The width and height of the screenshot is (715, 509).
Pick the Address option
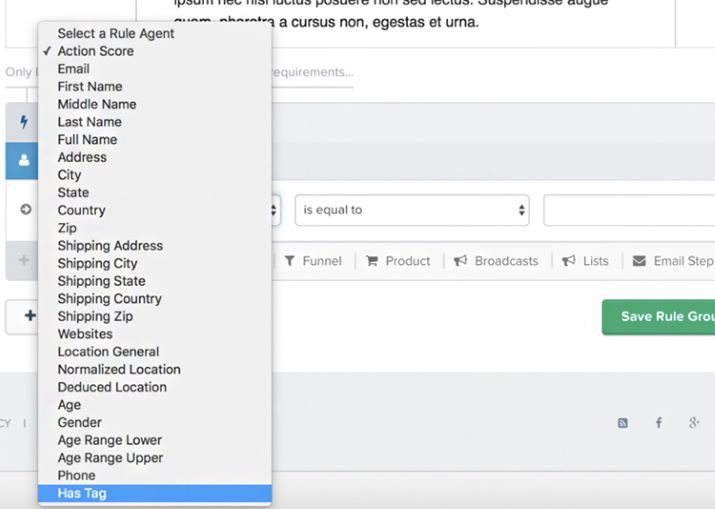[155, 157]
